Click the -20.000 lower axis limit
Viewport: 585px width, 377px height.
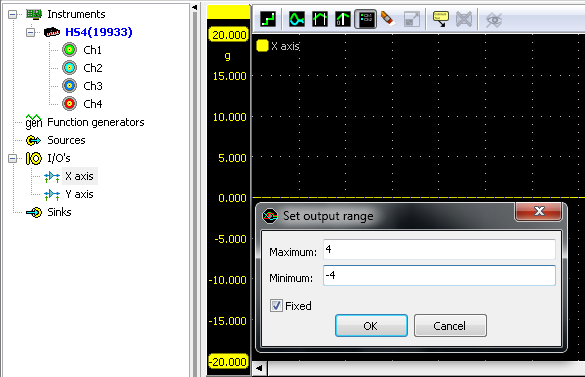(x=228, y=362)
